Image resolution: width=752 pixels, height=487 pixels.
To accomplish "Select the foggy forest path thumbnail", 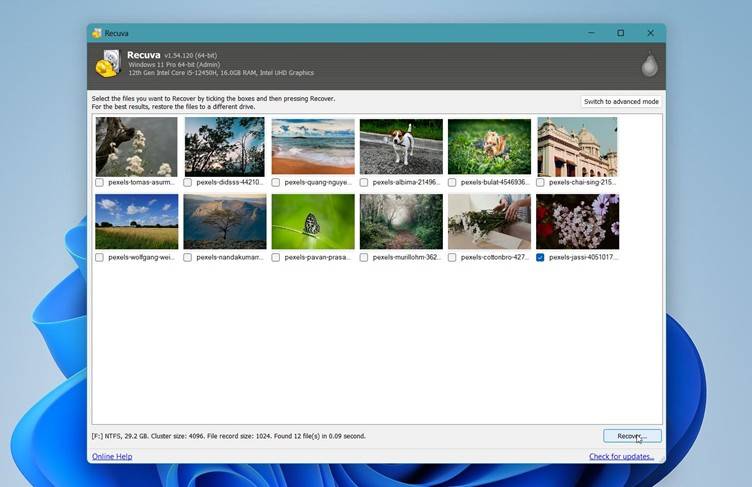I will click(x=401, y=221).
